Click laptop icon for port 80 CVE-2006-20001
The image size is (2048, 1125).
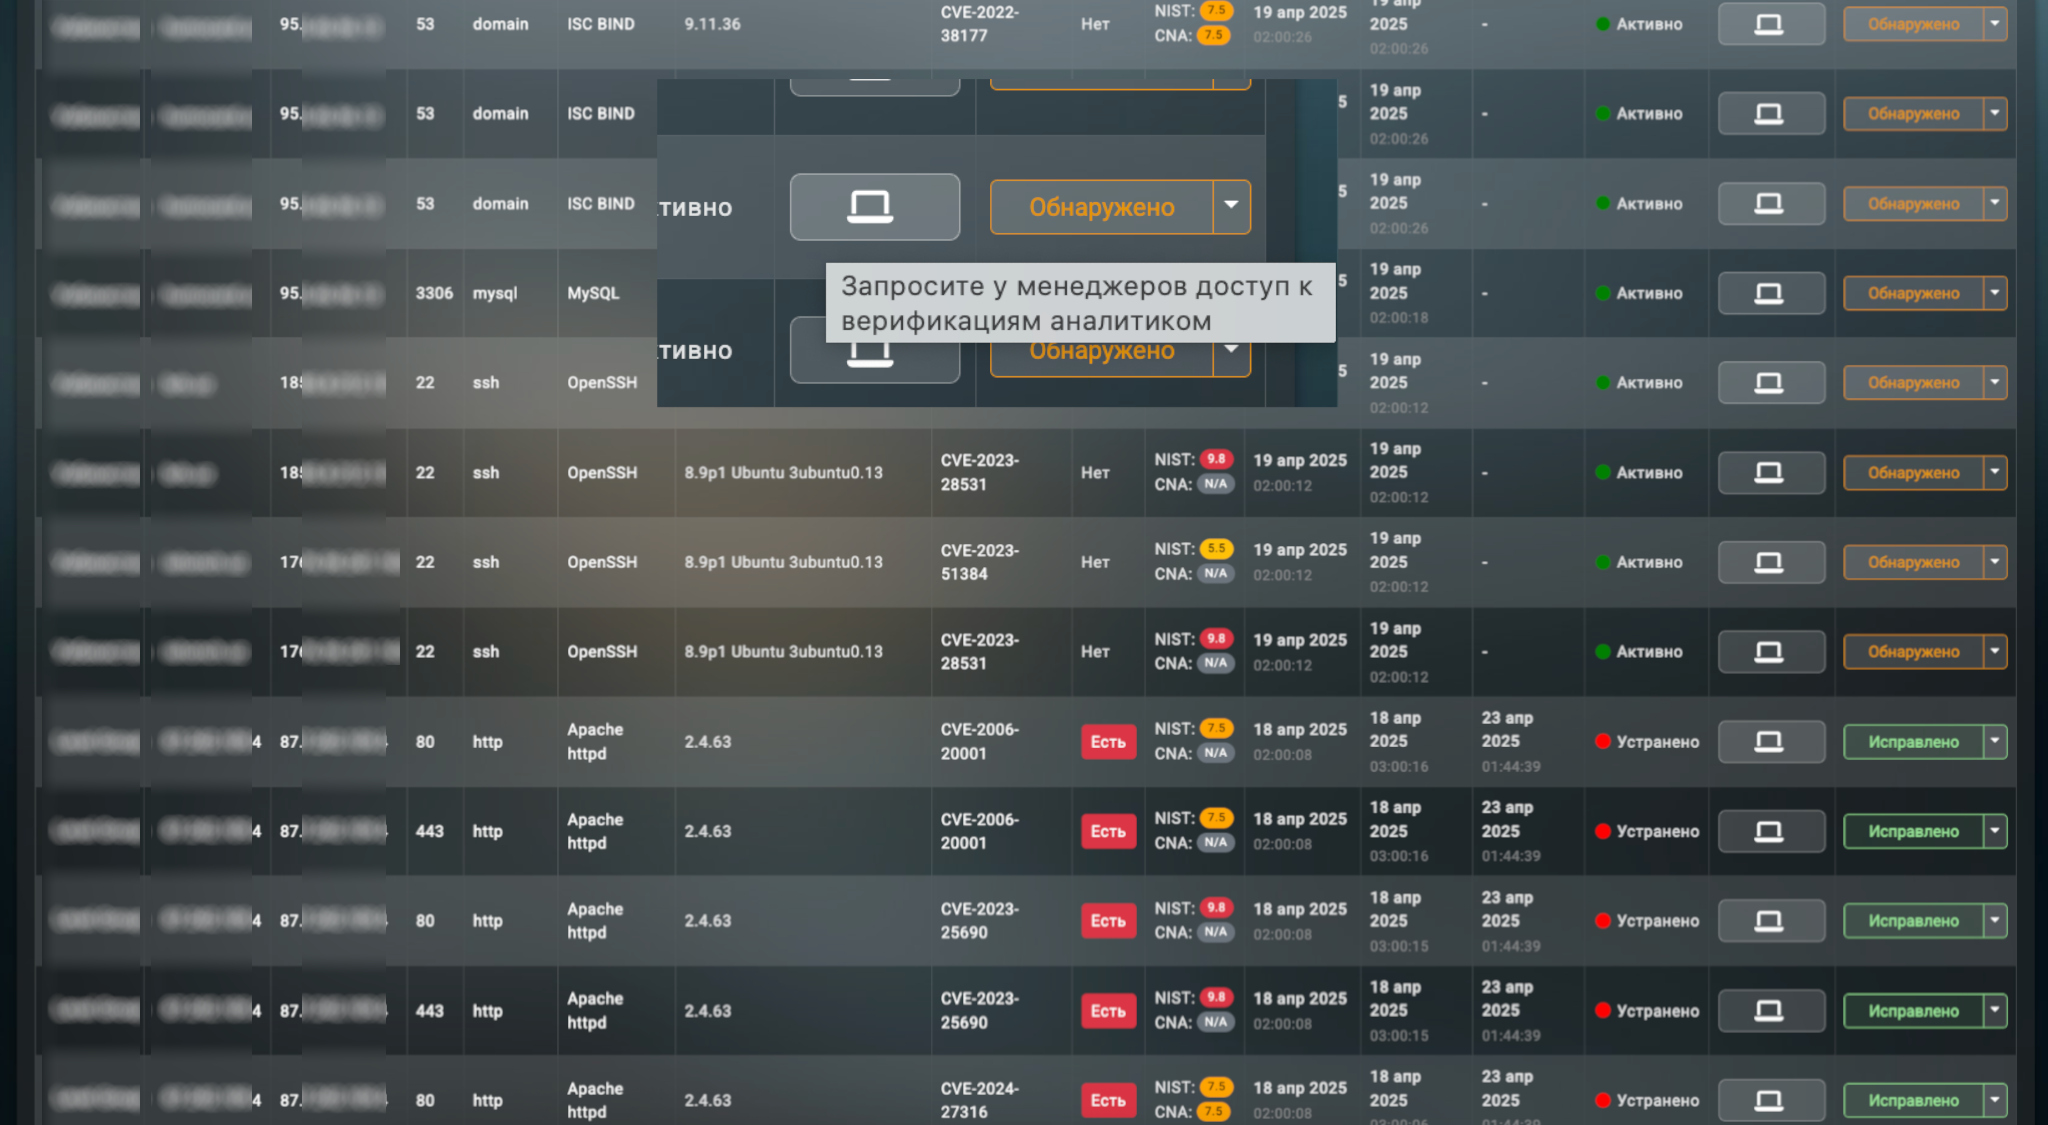point(1770,741)
